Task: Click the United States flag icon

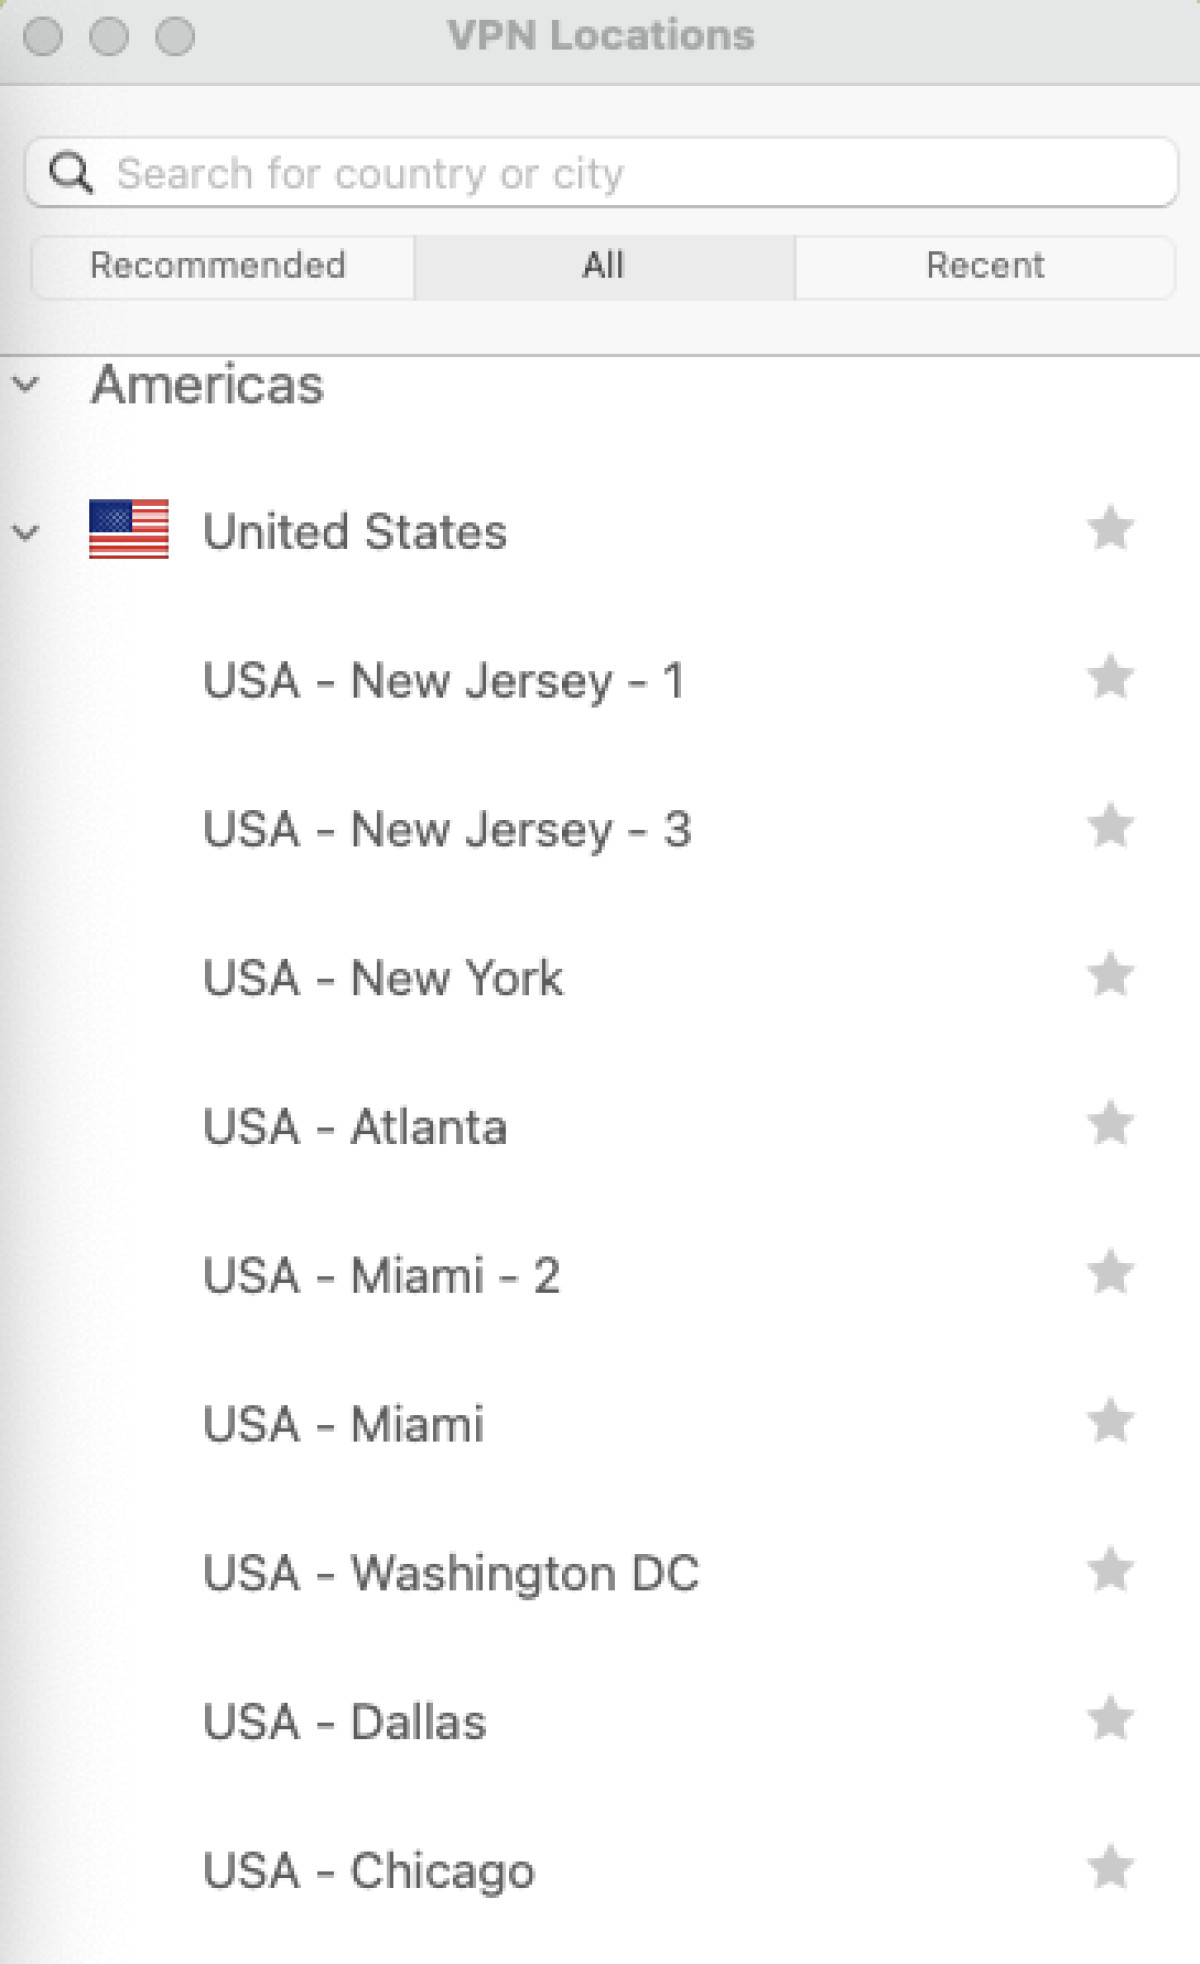Action: point(129,529)
